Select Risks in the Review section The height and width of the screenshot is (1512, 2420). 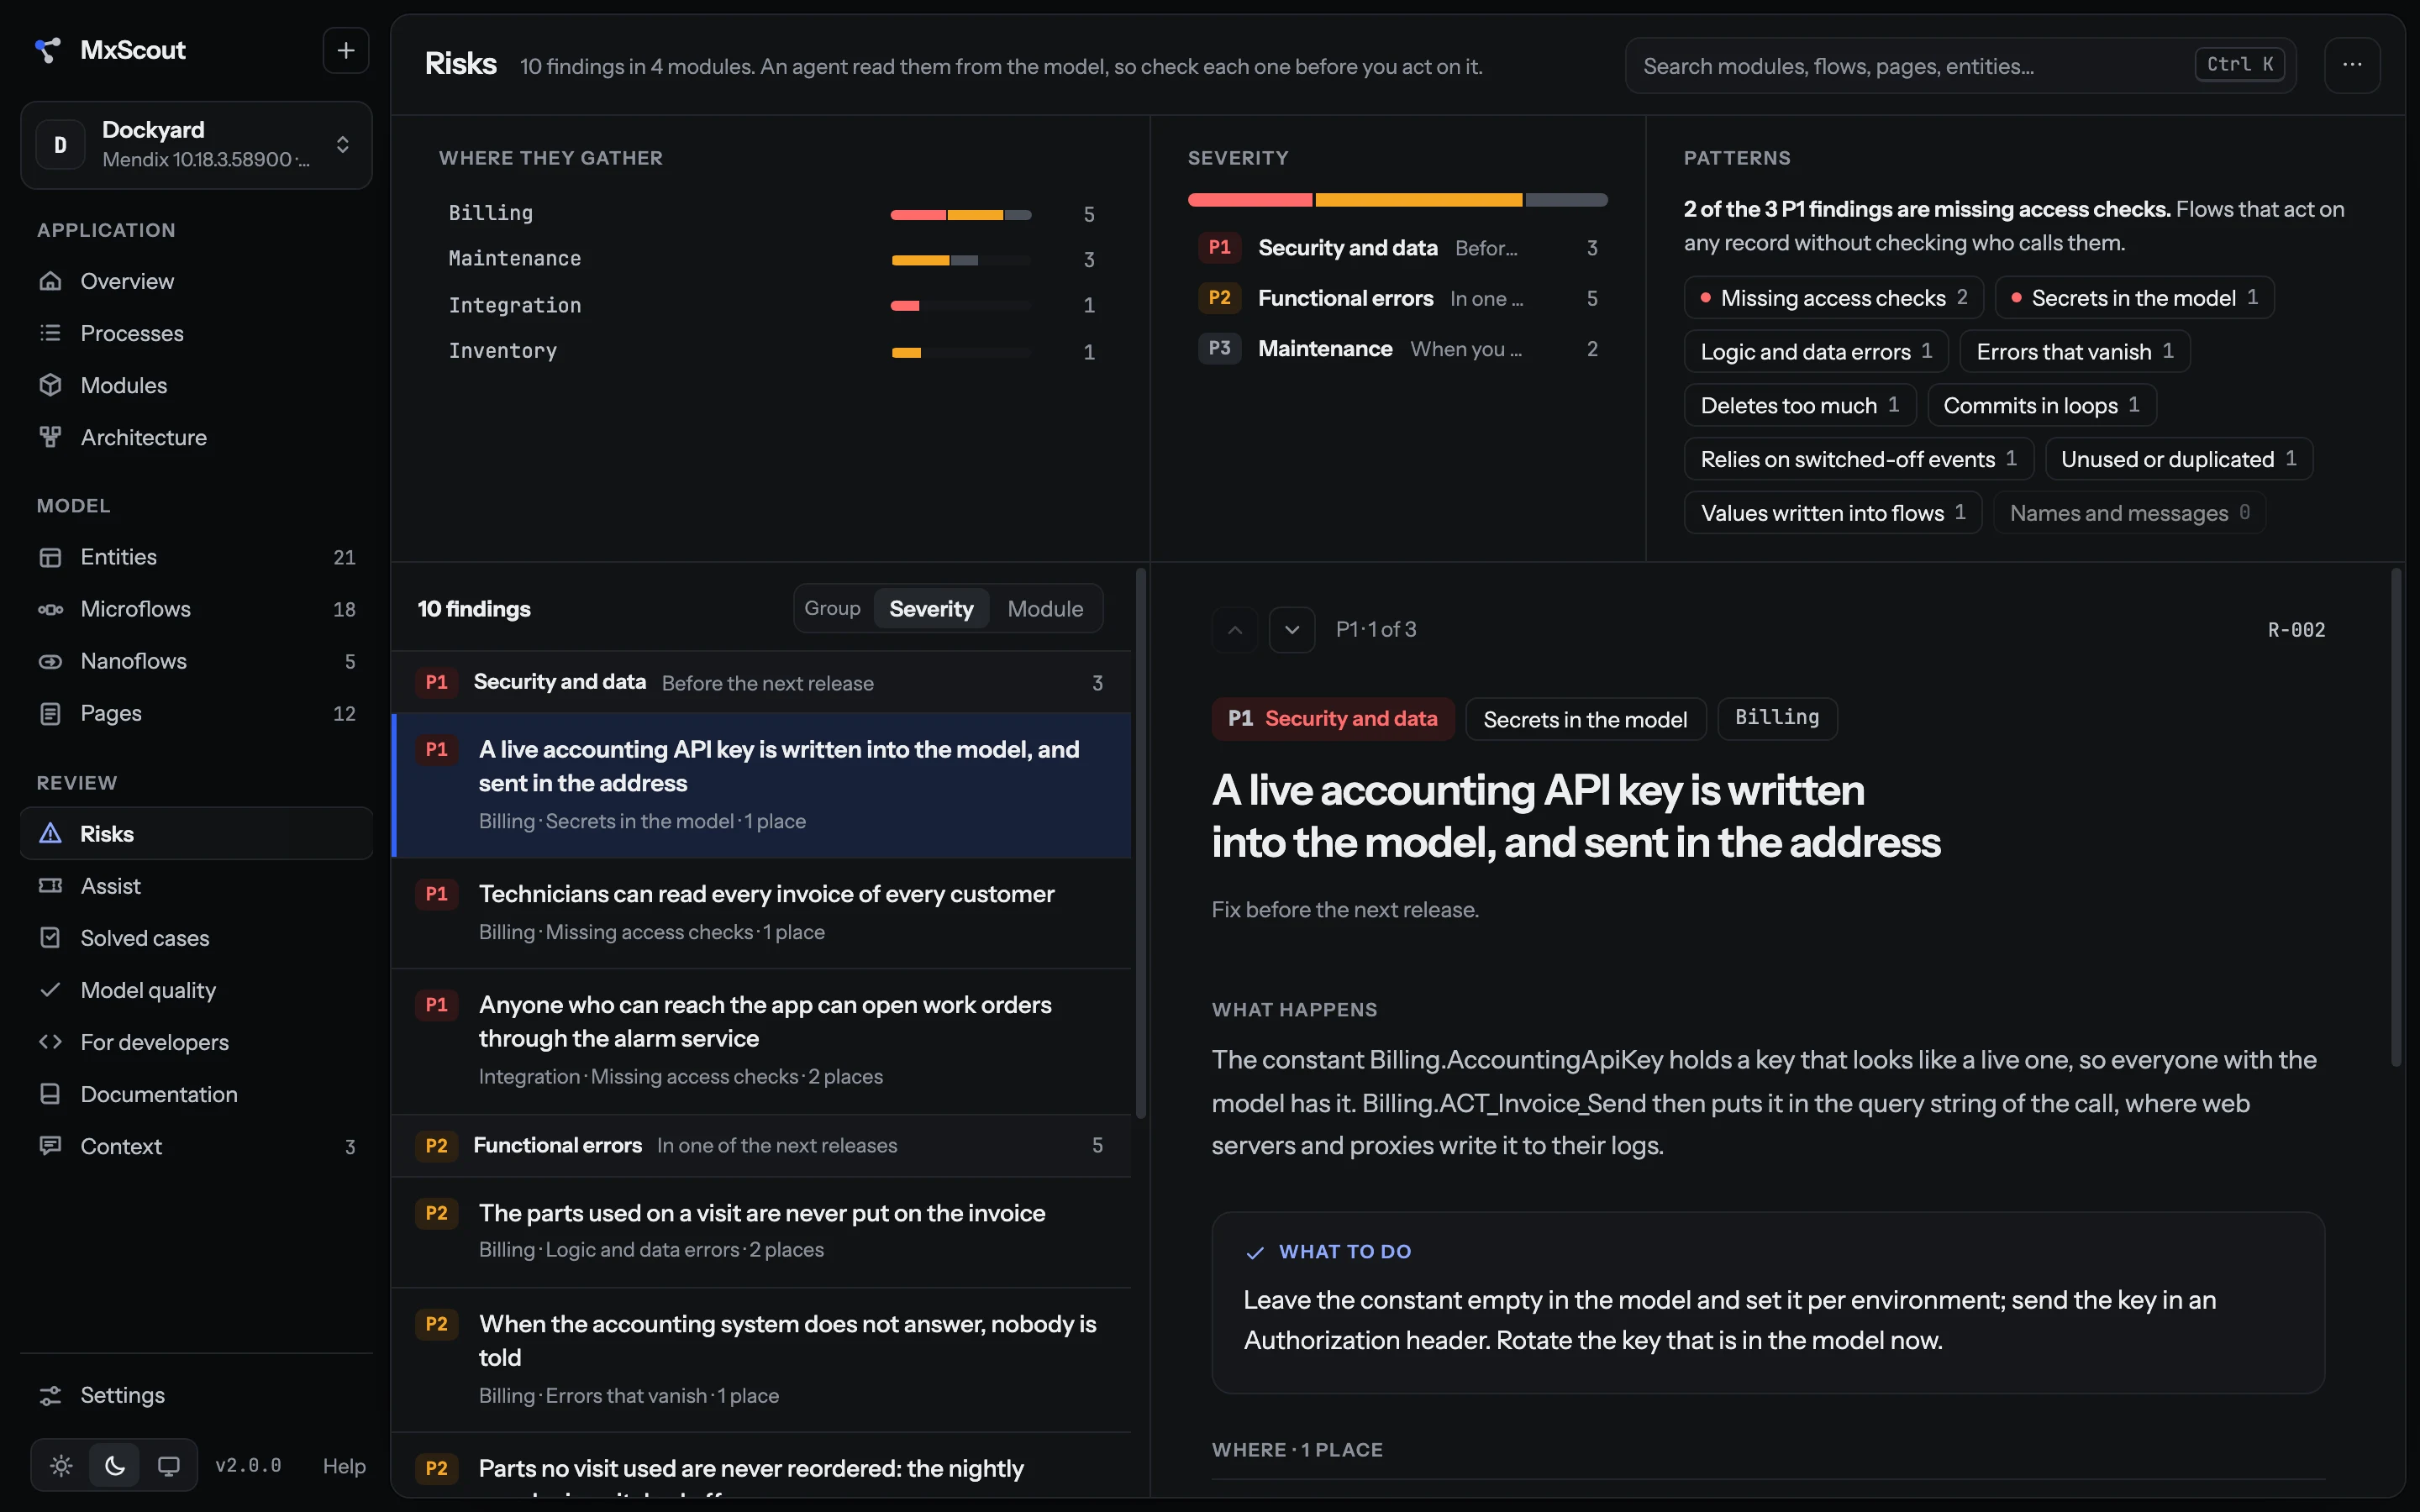tap(196, 834)
